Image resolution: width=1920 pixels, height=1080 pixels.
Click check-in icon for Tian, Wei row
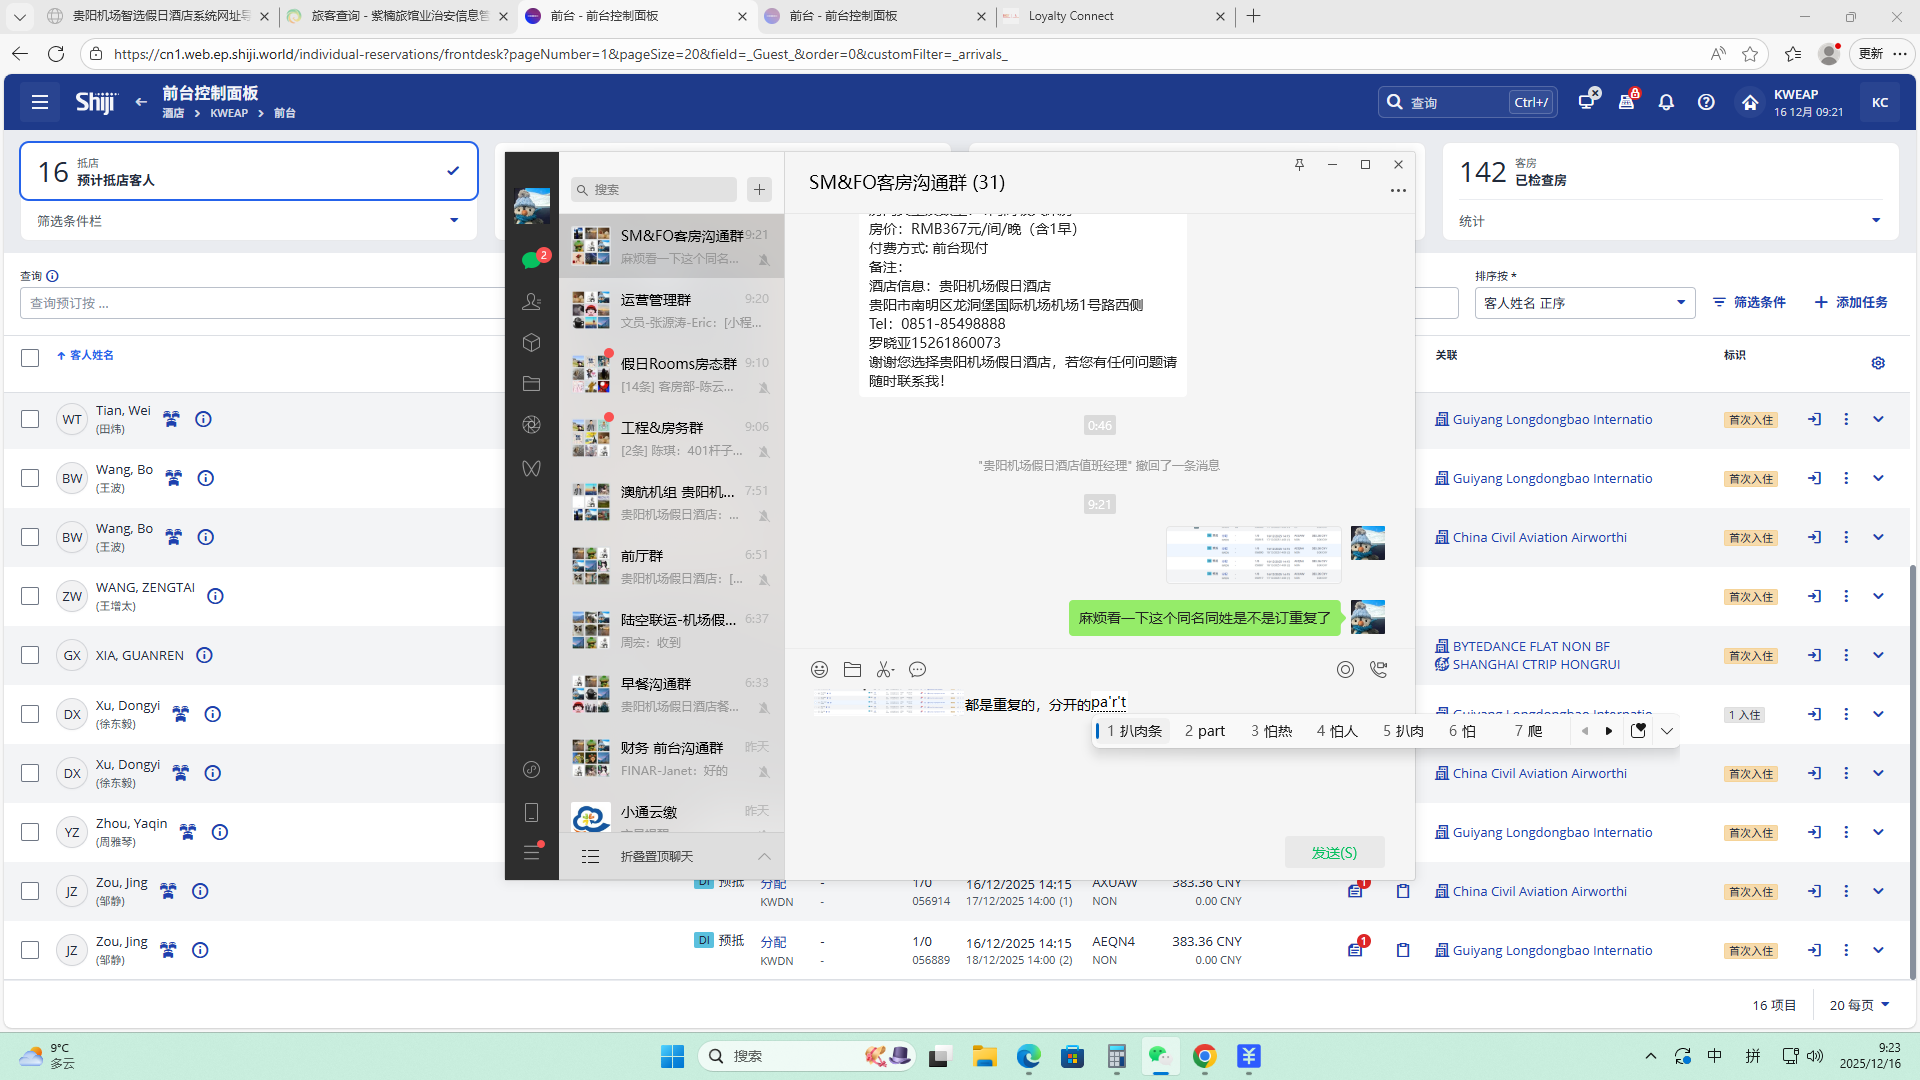1814,420
